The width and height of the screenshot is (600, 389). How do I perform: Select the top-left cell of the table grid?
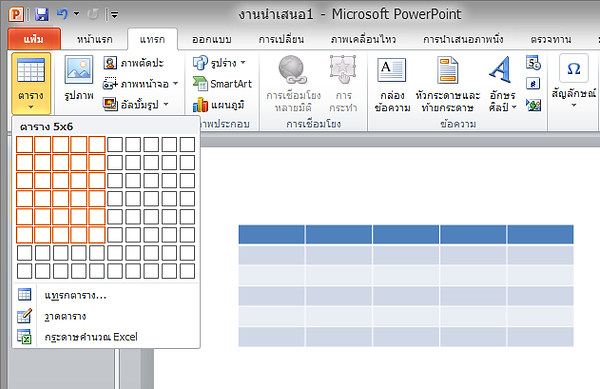tap(24, 145)
